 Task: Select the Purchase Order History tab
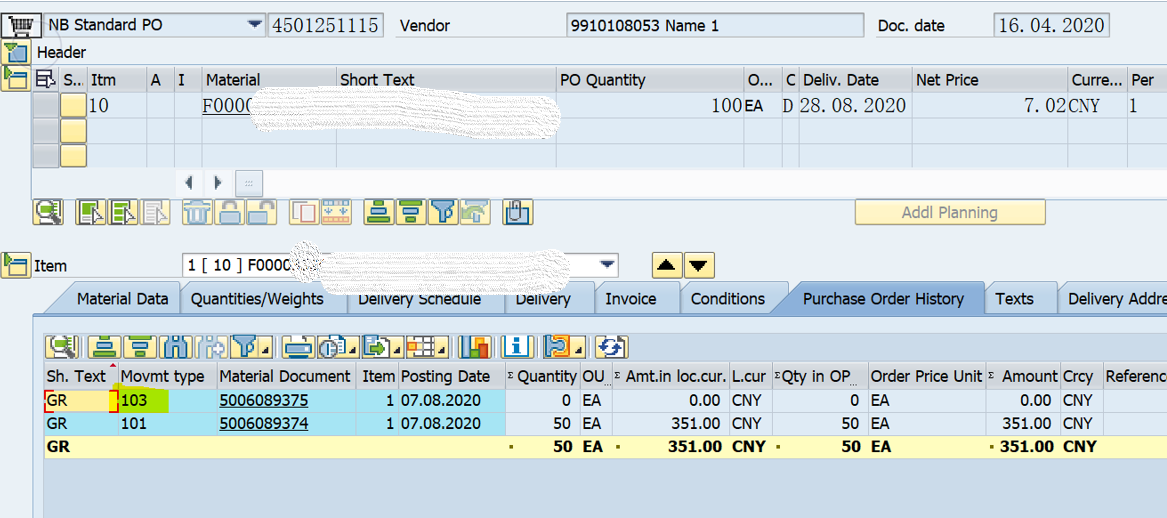(x=883, y=299)
